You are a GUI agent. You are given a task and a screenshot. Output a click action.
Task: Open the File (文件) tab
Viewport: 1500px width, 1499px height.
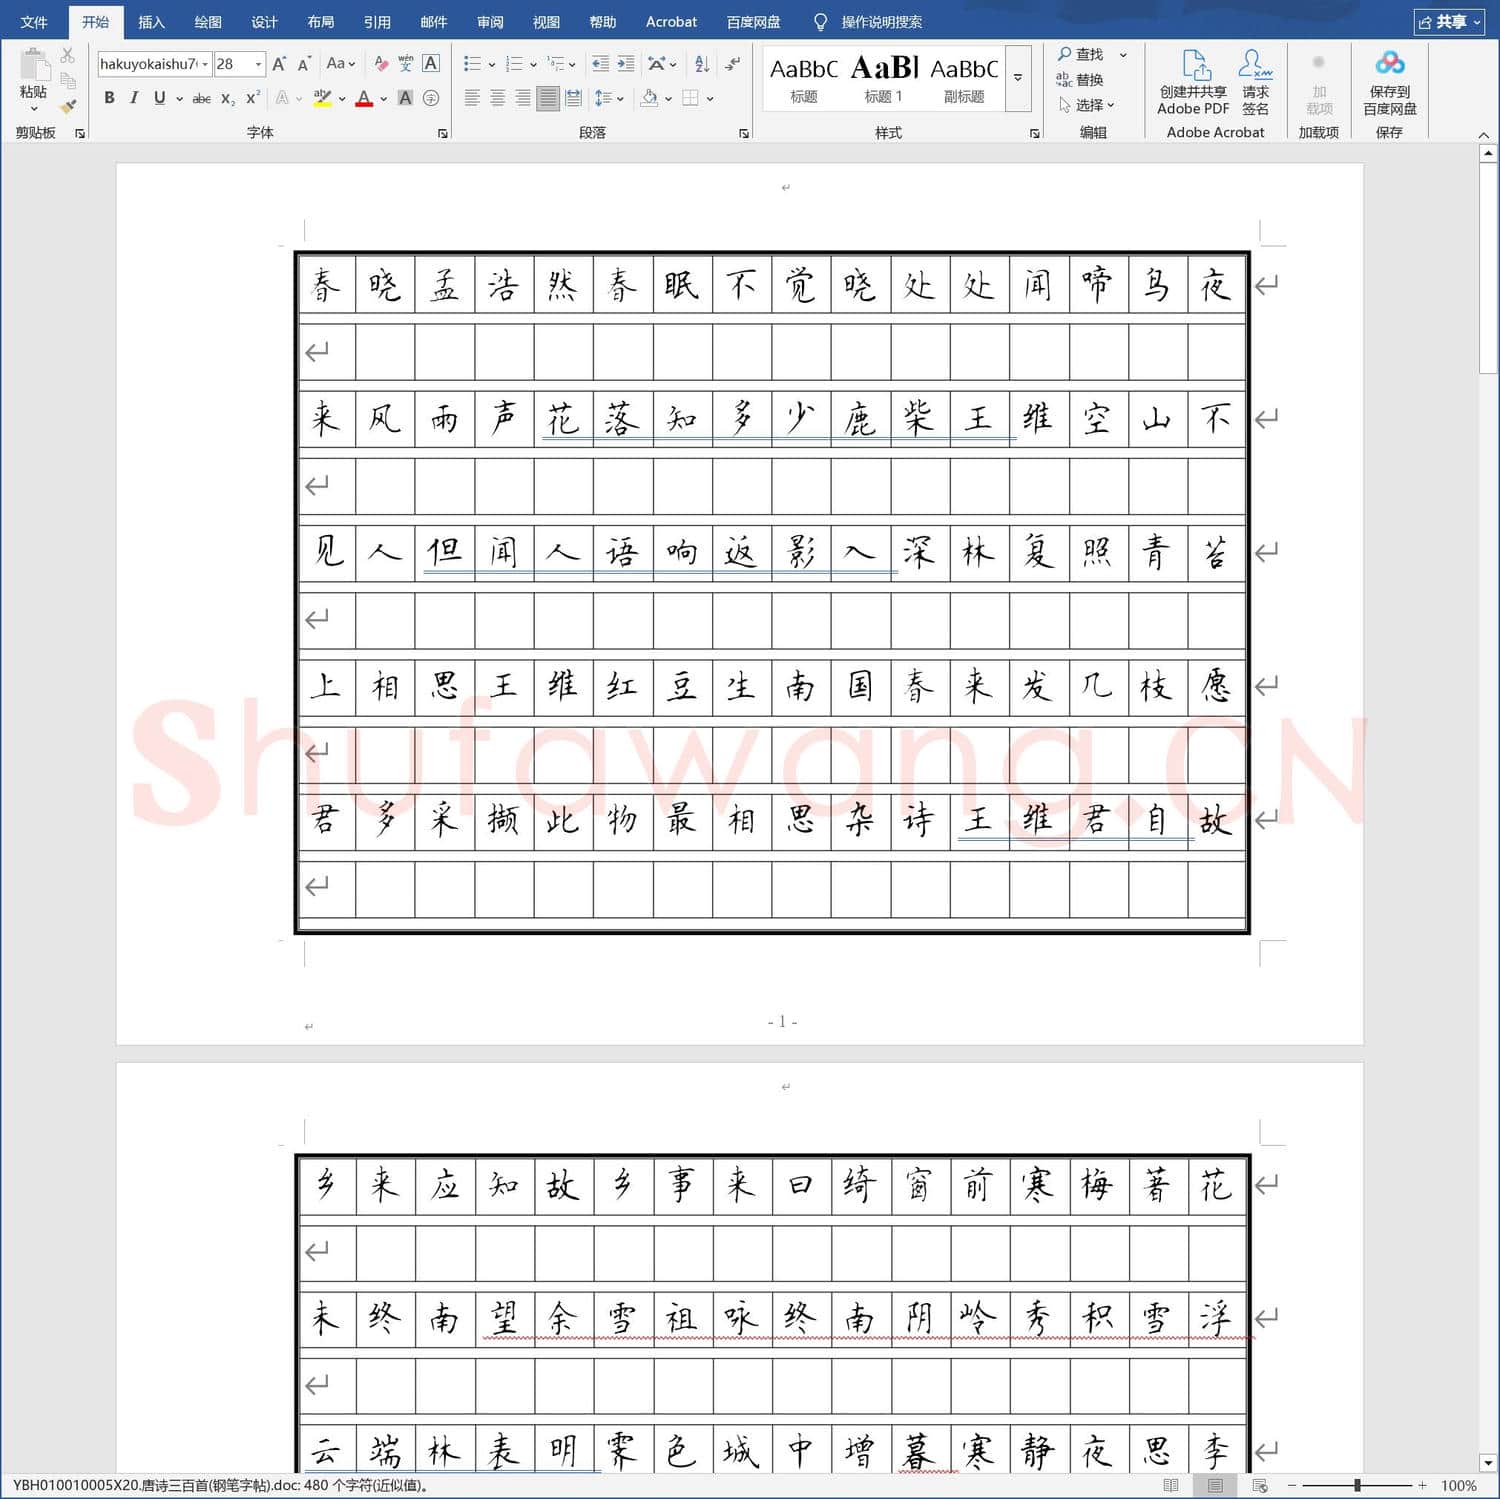click(x=34, y=22)
